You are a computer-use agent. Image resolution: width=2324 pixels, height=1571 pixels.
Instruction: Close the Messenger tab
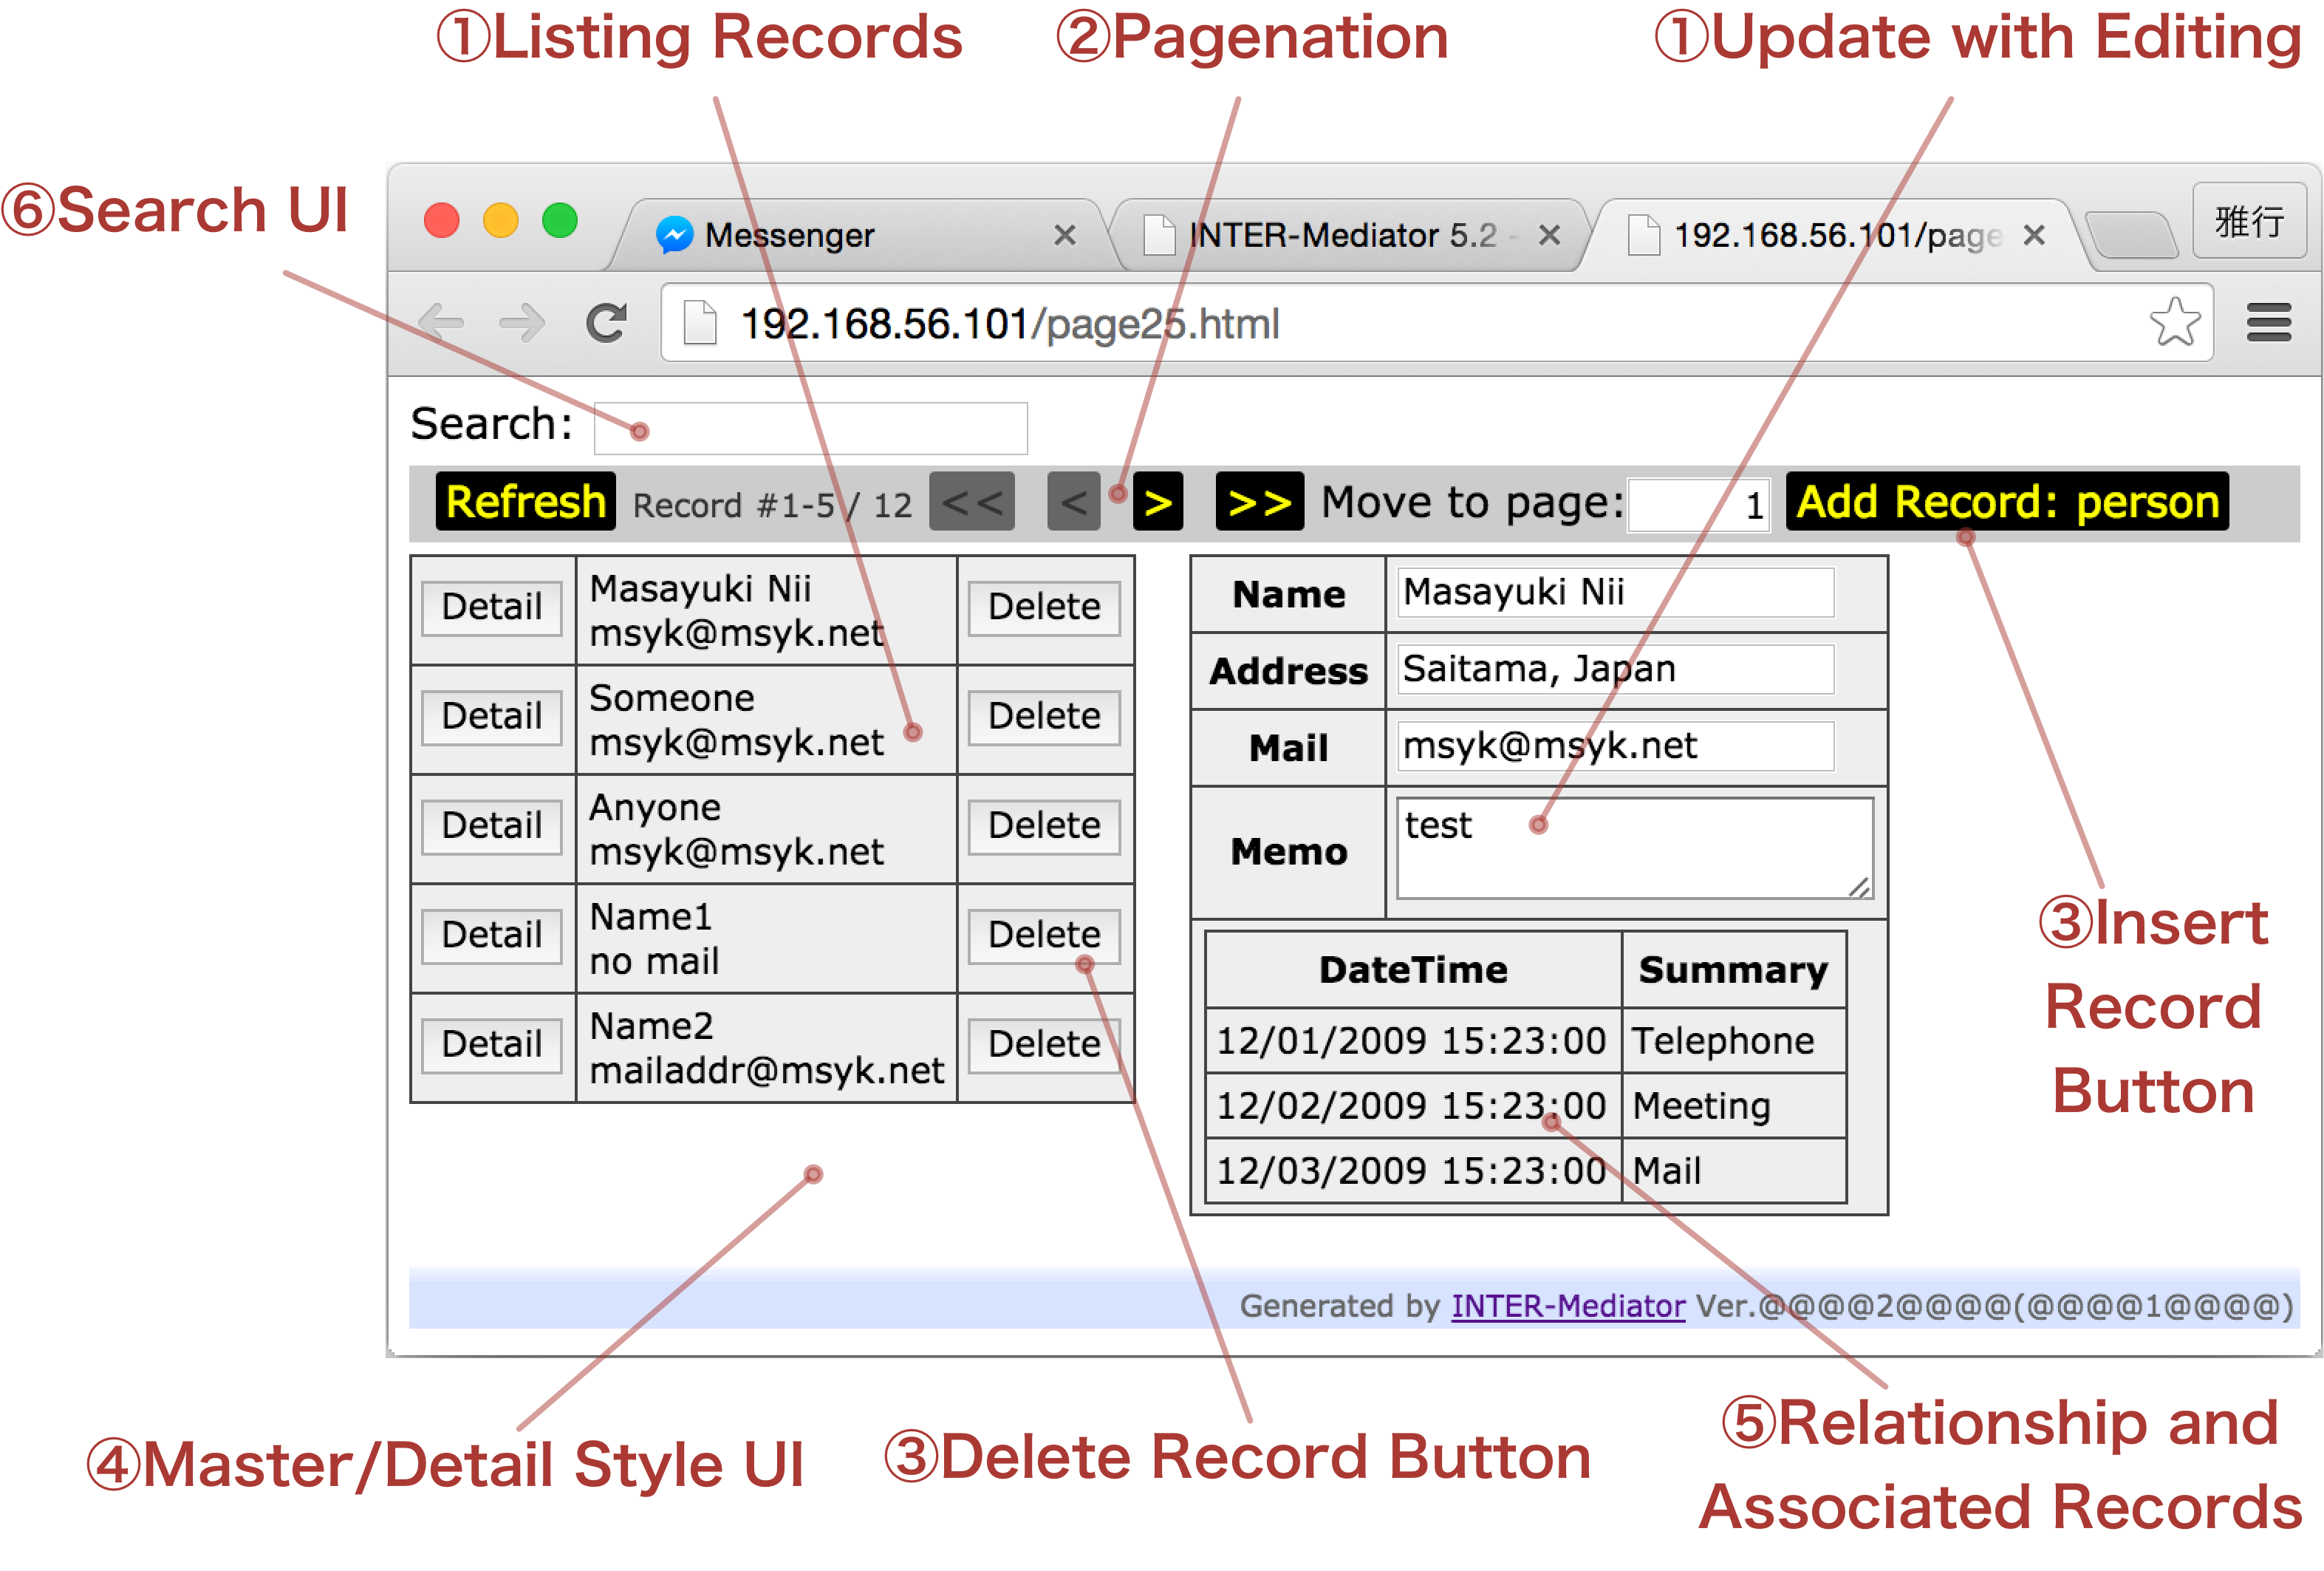pos(1065,235)
